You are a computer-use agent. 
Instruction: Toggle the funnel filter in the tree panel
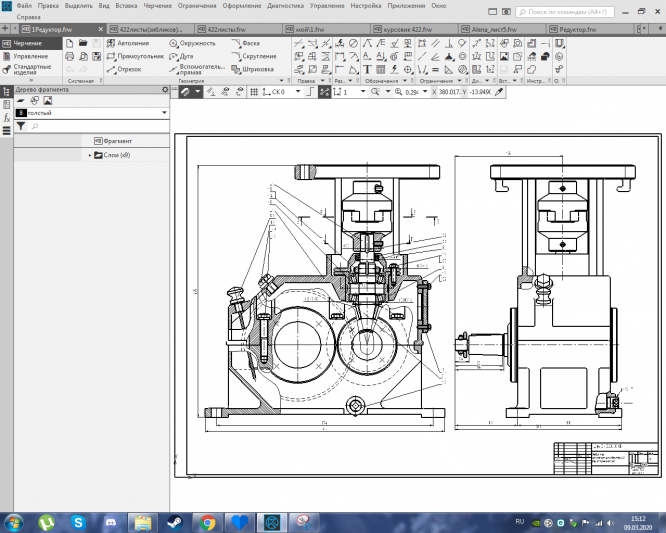click(x=21, y=127)
